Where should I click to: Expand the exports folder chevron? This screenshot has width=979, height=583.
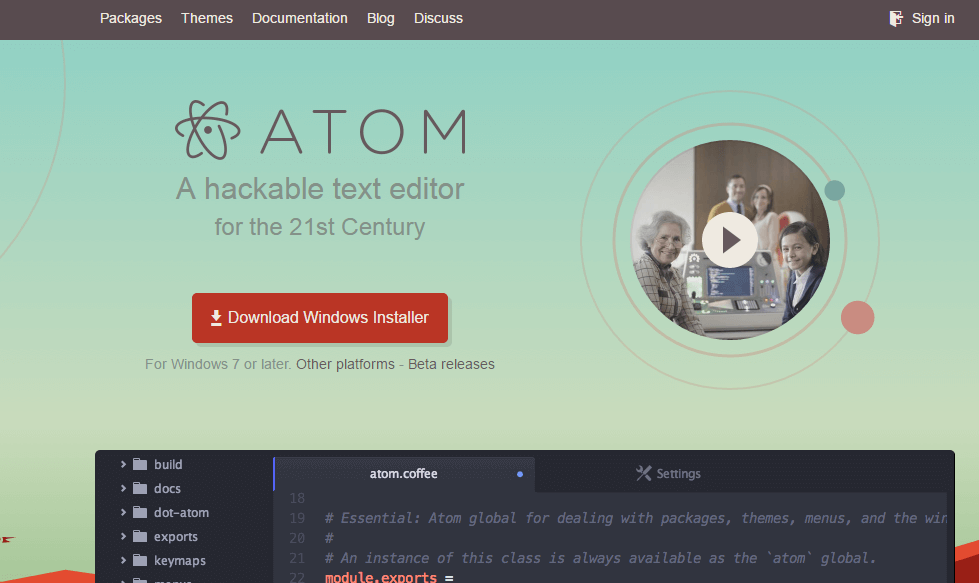point(123,536)
